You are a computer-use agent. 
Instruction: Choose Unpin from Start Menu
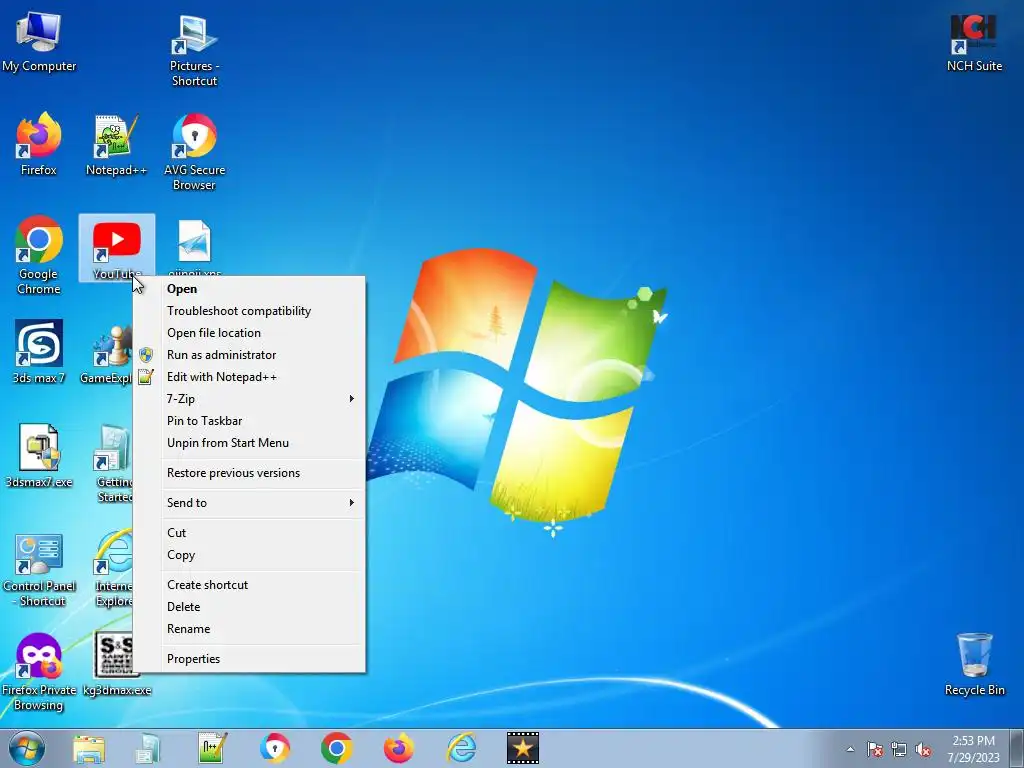click(x=249, y=443)
